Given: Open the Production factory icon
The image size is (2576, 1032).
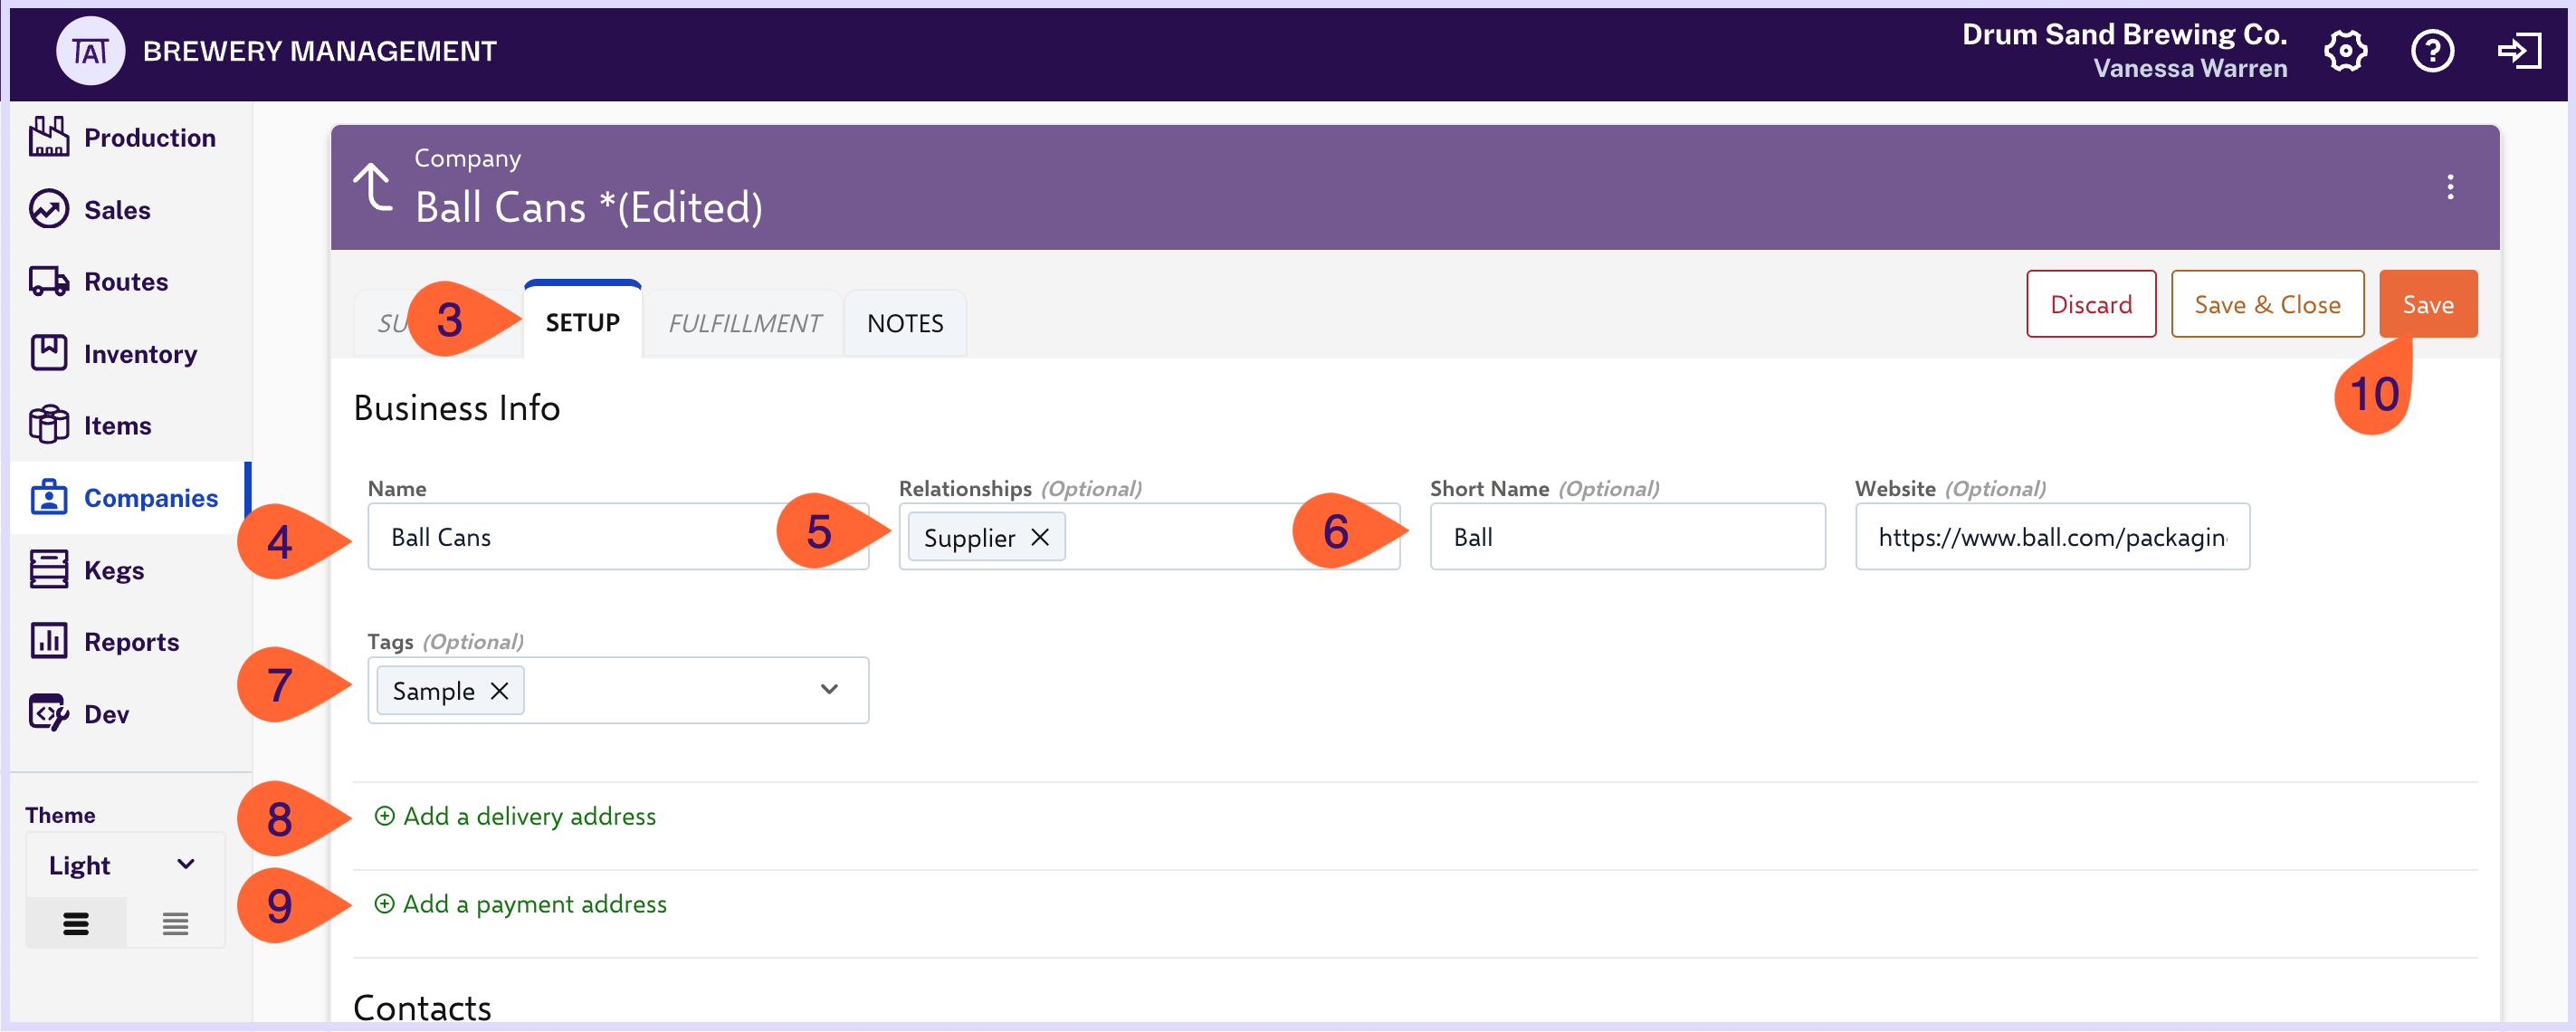Looking at the screenshot, I should pyautogui.click(x=48, y=137).
